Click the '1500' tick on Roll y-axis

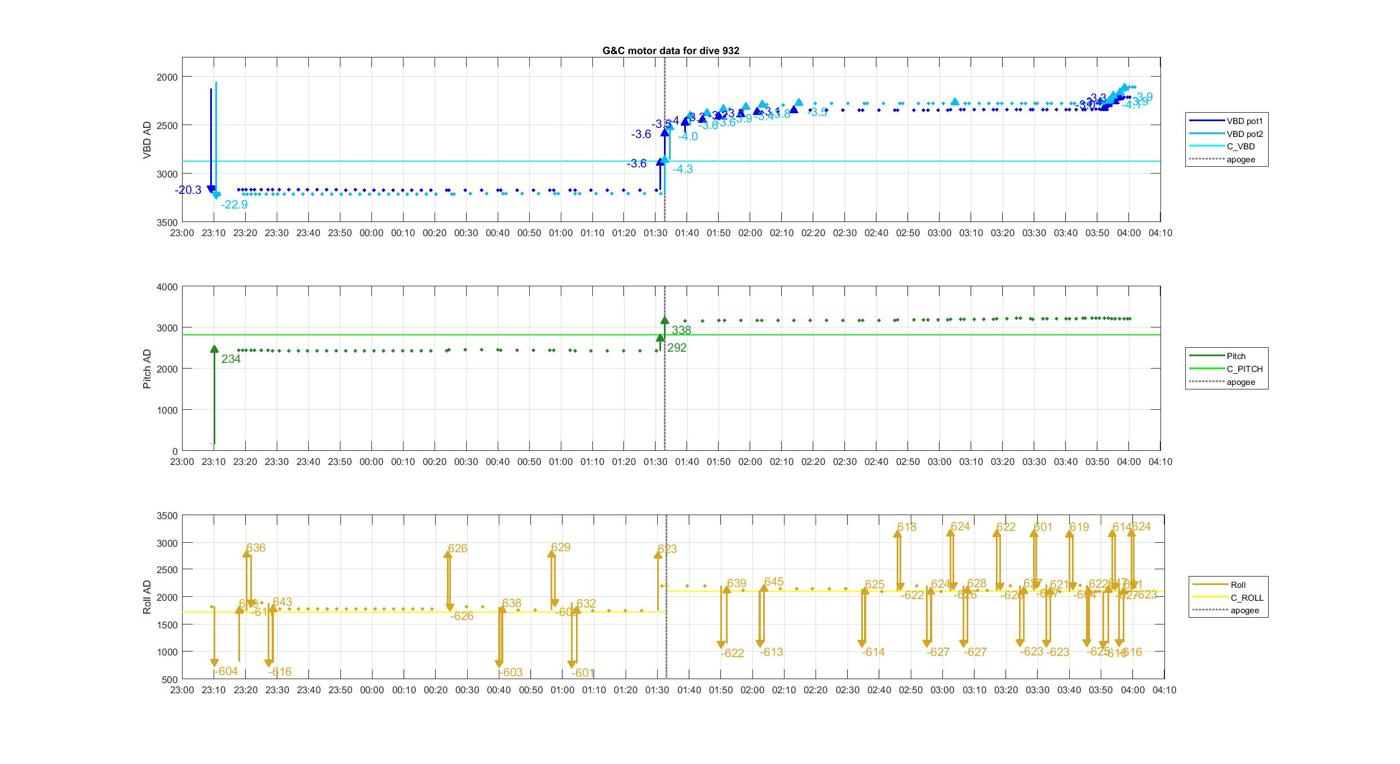tap(167, 625)
